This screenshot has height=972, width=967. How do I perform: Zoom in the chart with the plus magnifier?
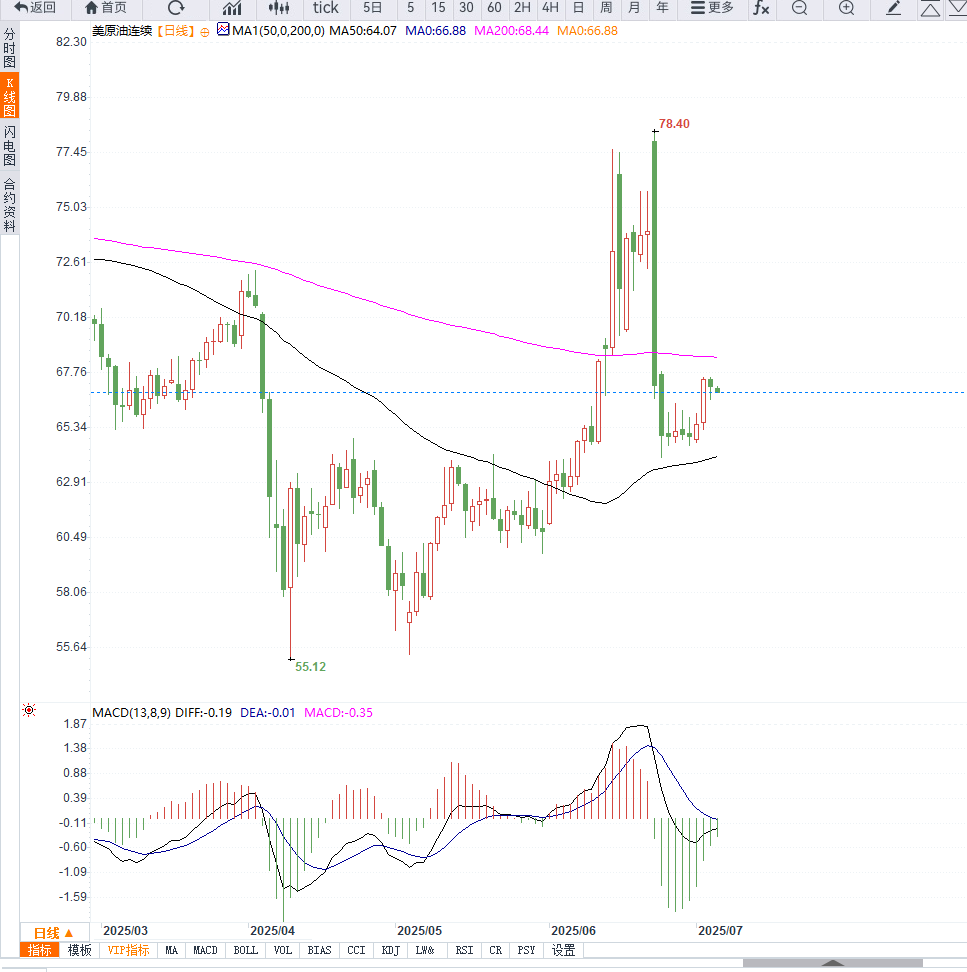pyautogui.click(x=846, y=8)
